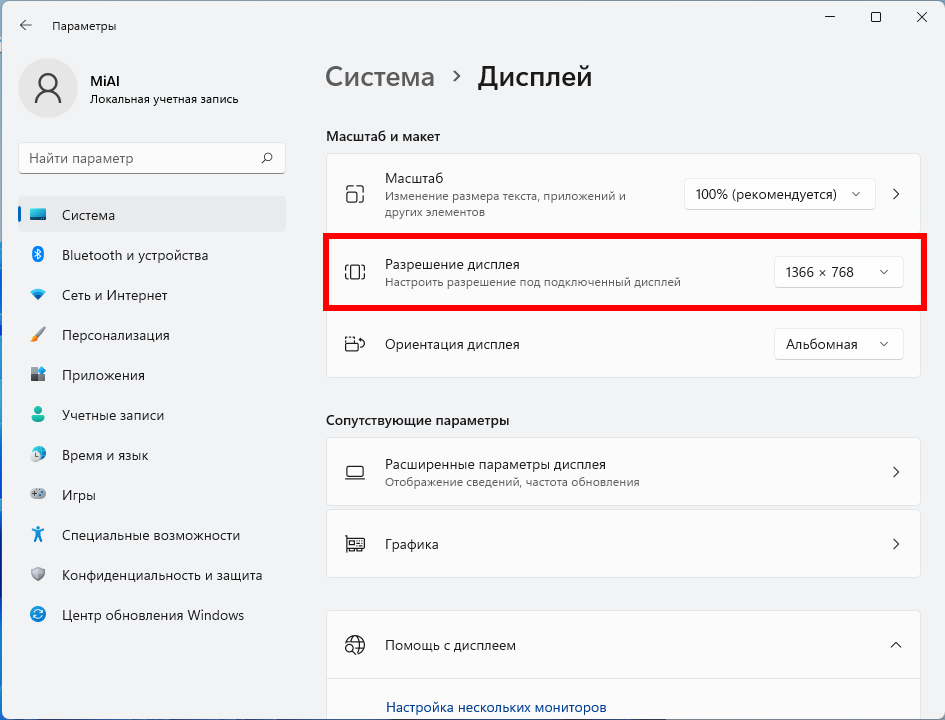Image resolution: width=945 pixels, height=720 pixels.
Task: Click the Конфиденциальность и защита shield icon
Action: tap(38, 575)
